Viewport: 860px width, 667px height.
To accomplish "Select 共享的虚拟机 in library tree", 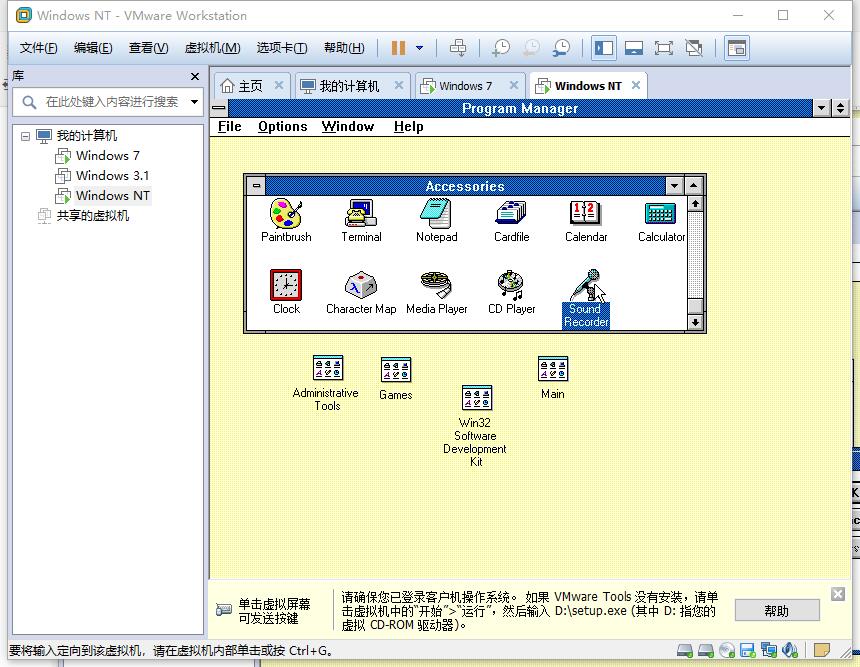I will click(93, 216).
